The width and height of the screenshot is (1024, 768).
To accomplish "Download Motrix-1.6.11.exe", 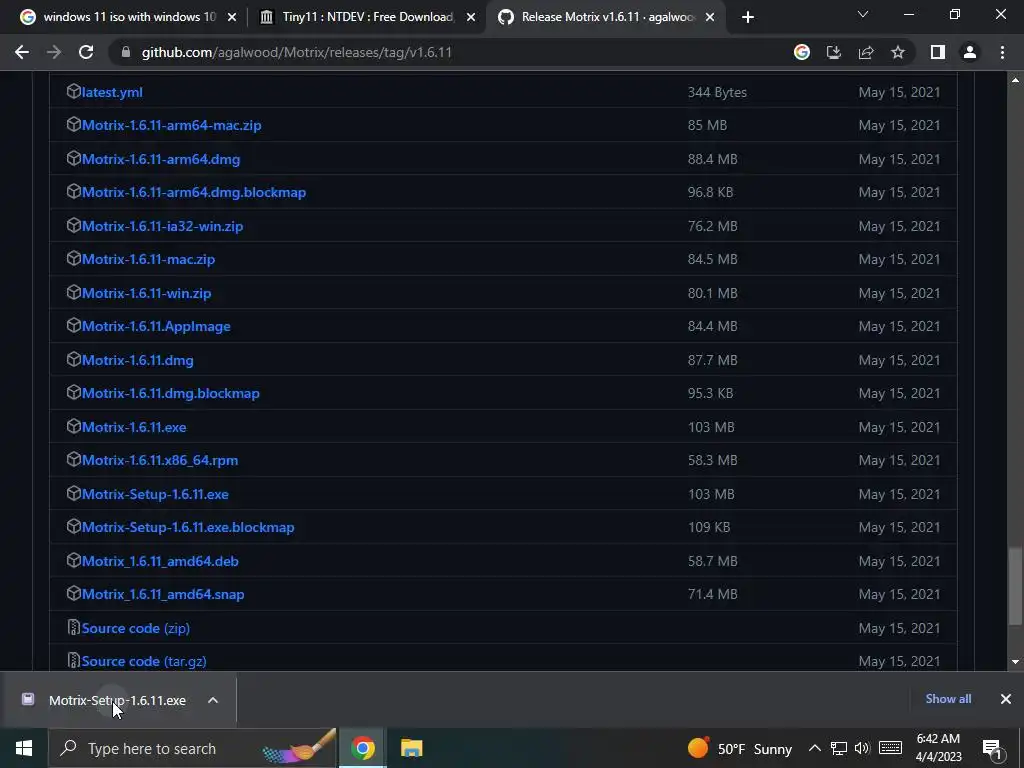I will (134, 427).
